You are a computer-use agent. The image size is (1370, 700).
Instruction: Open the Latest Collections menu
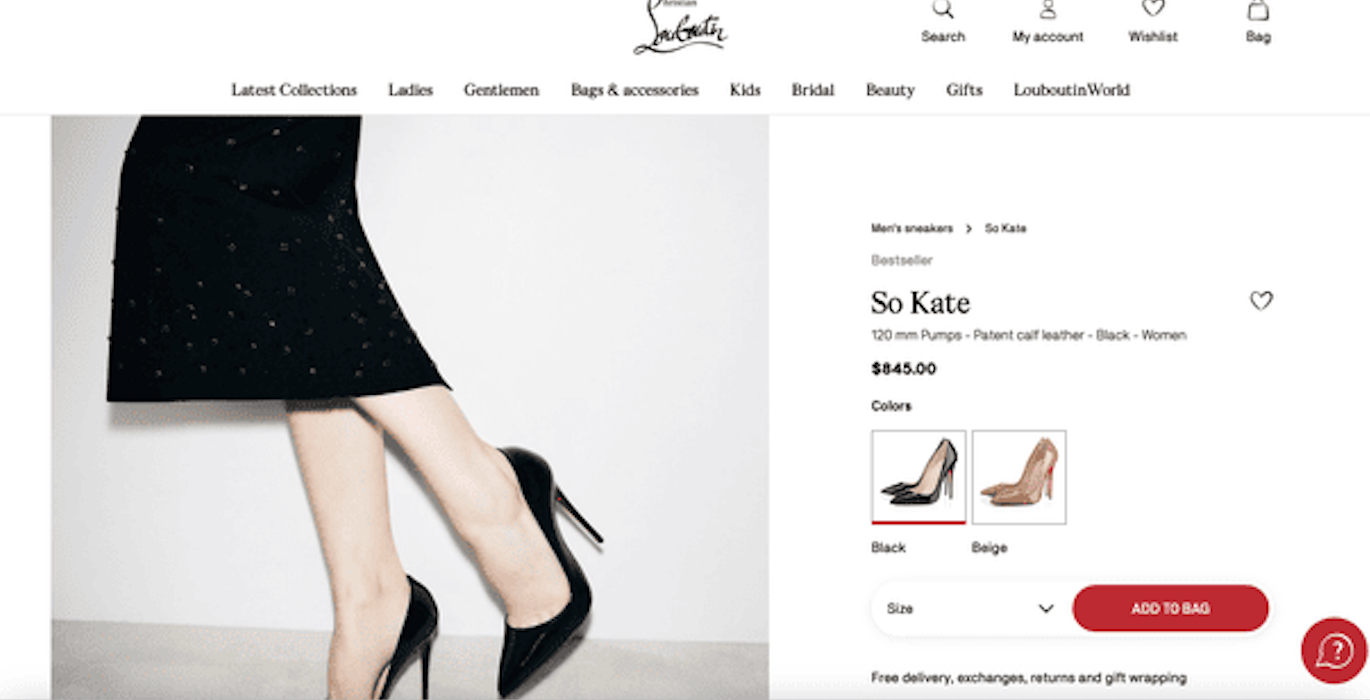point(294,90)
